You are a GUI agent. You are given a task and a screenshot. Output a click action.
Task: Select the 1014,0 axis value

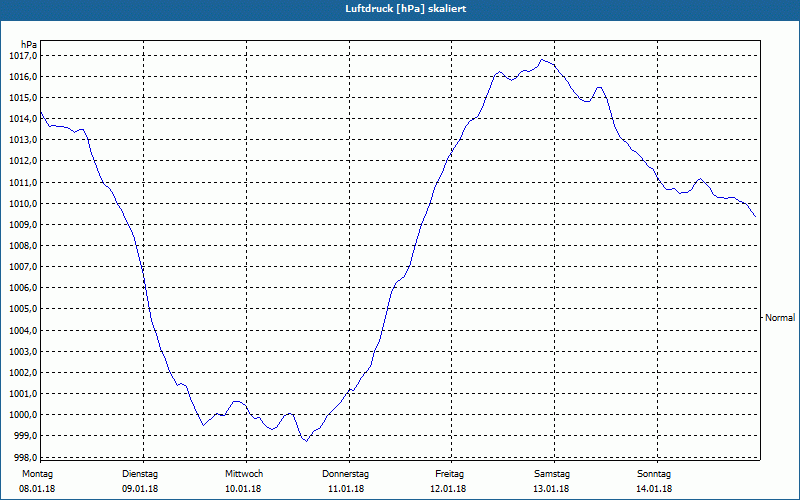tap(23, 119)
